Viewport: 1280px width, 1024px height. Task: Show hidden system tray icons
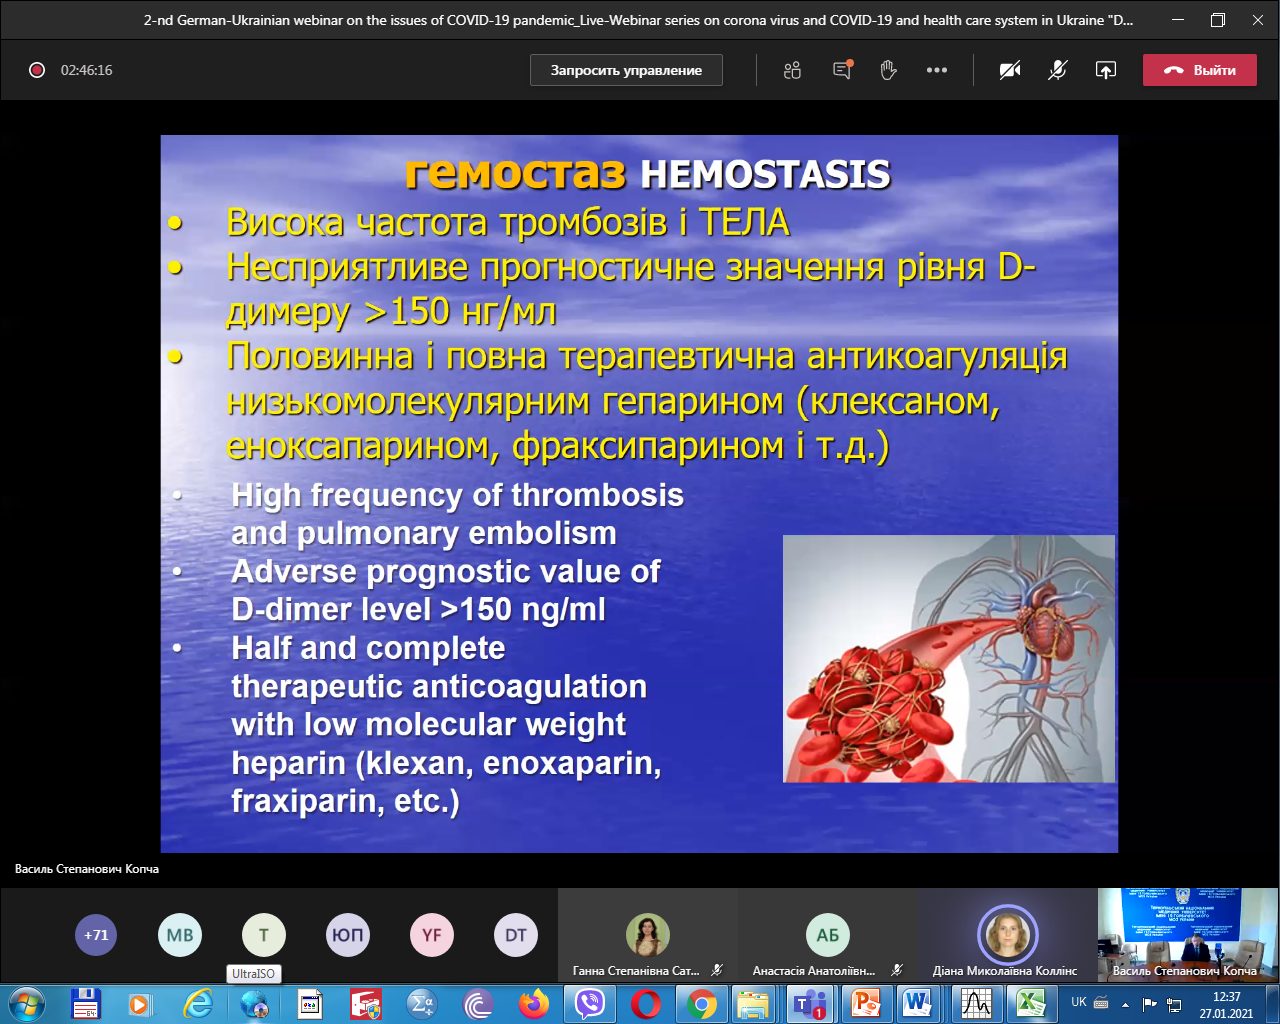coord(1125,1003)
